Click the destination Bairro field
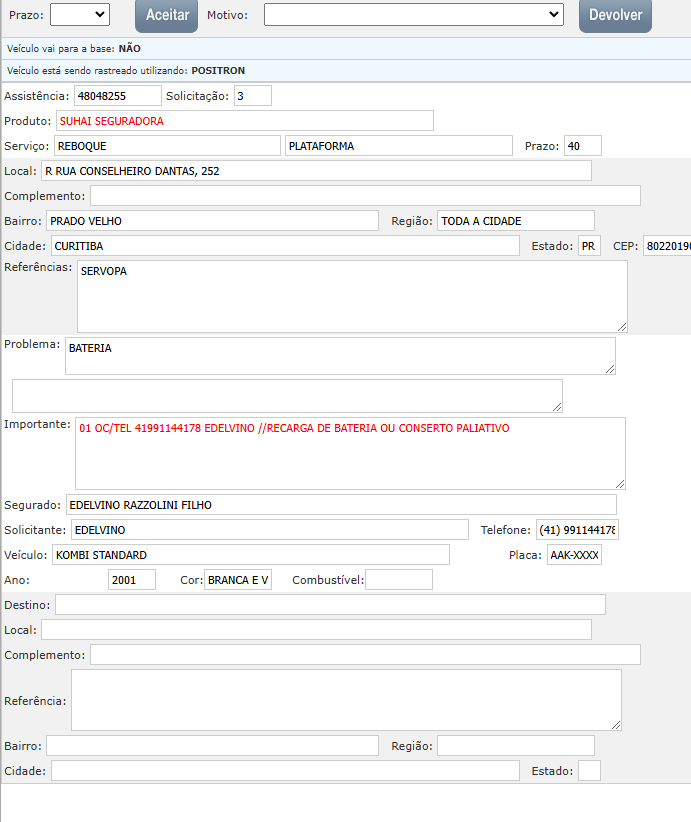691x822 pixels. 212,746
